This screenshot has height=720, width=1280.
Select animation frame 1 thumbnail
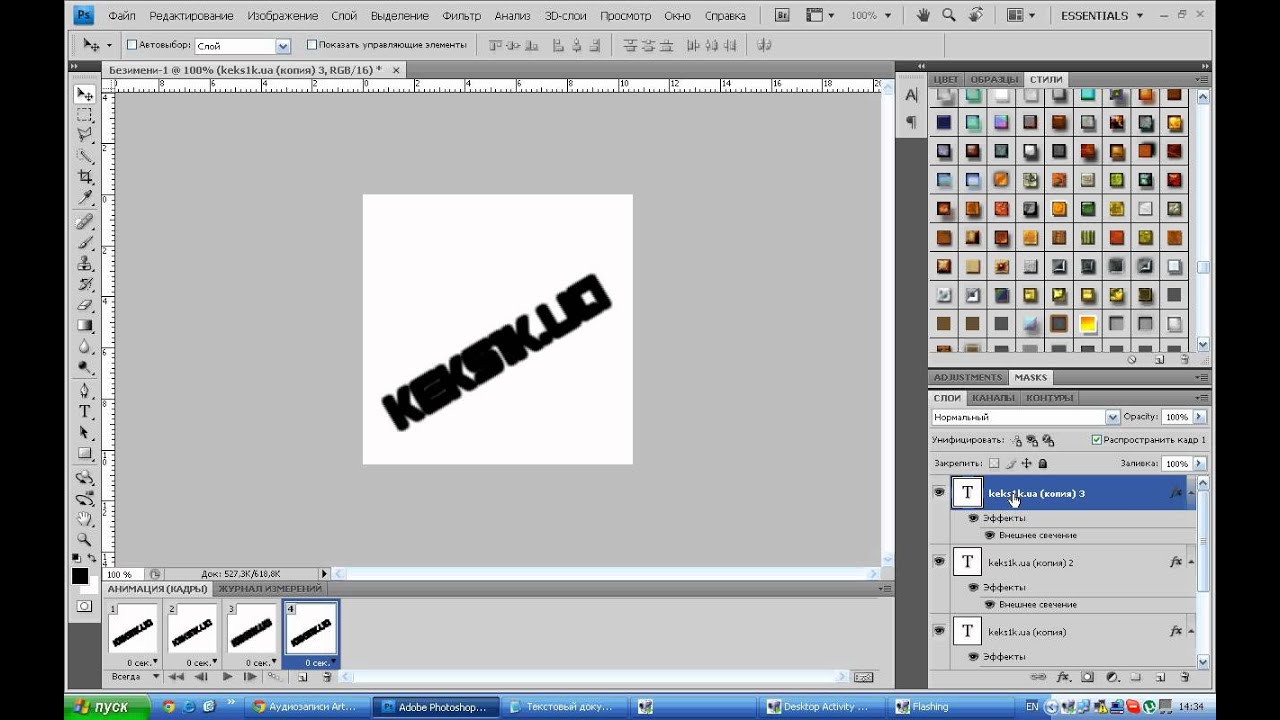132,630
